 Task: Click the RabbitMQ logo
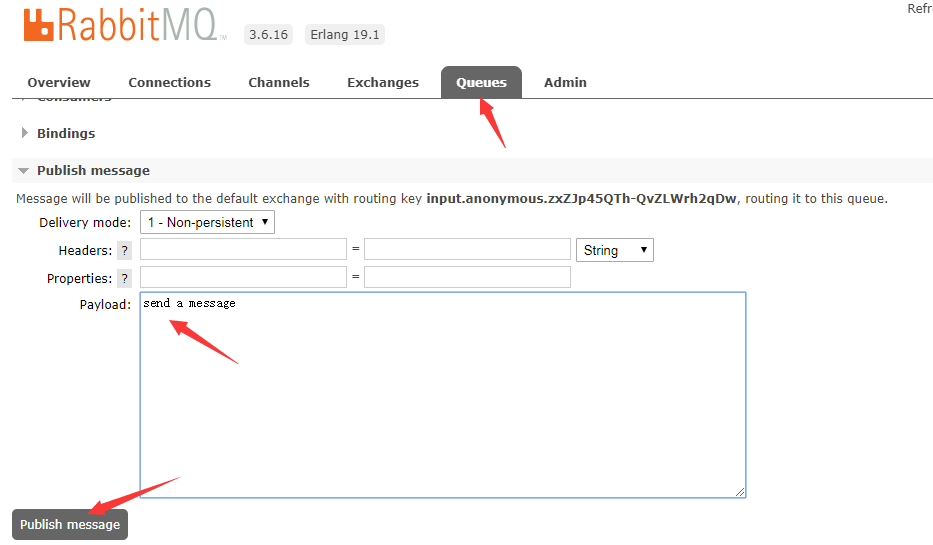(x=125, y=25)
